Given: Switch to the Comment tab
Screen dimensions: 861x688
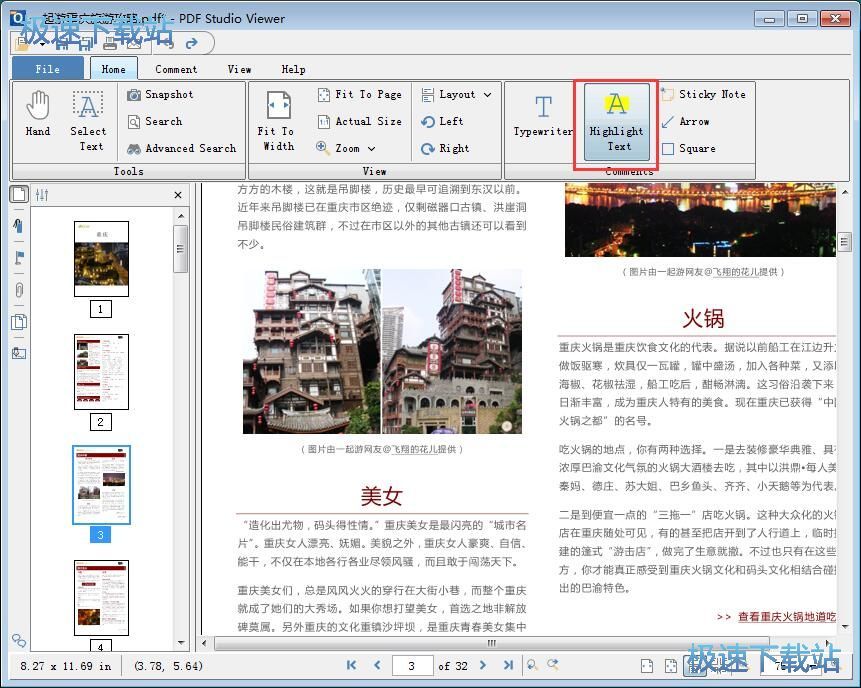Looking at the screenshot, I should pos(176,69).
